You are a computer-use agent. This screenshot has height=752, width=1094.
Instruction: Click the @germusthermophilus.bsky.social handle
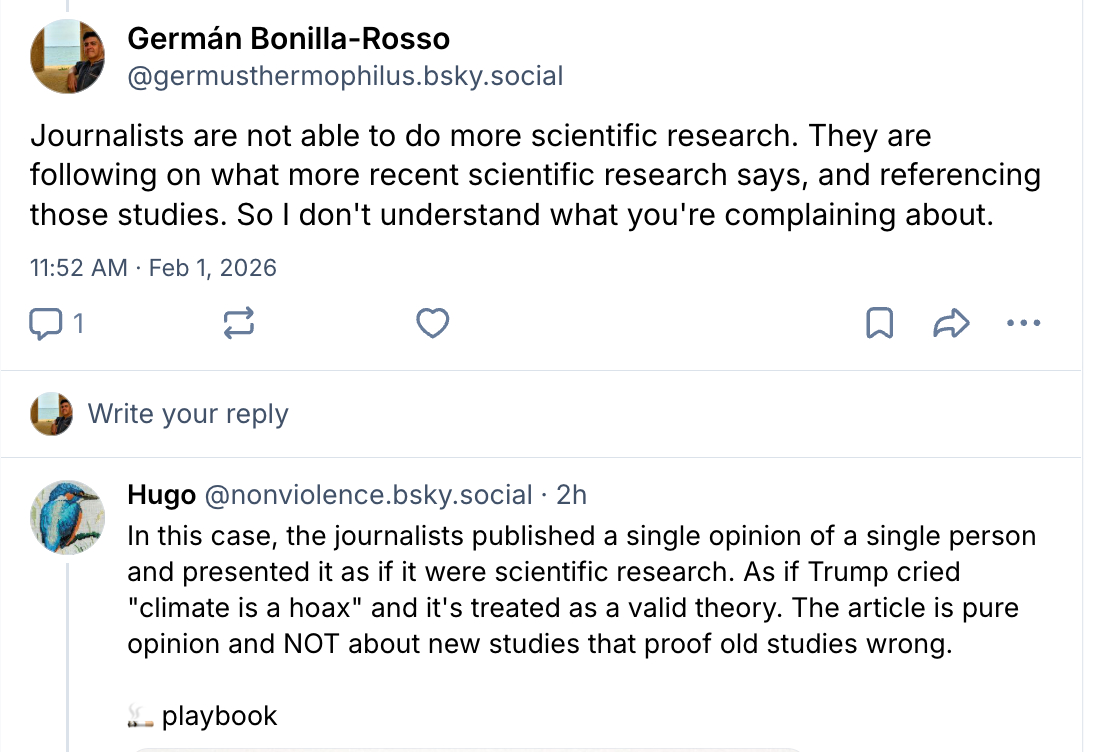[x=345, y=76]
